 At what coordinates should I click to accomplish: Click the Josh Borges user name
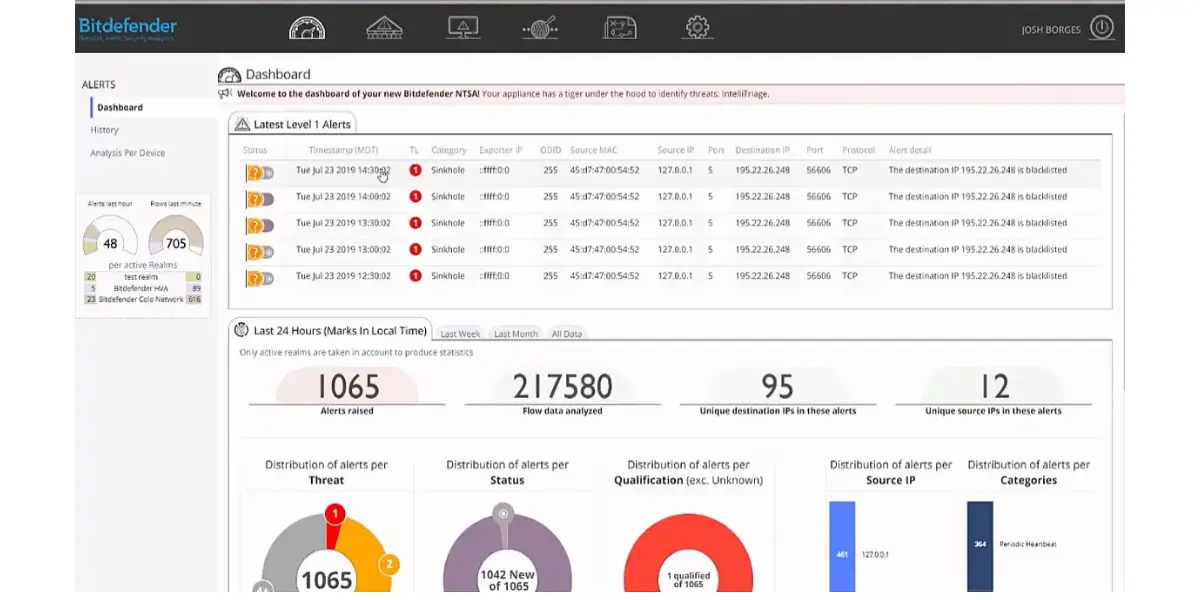(x=1051, y=30)
